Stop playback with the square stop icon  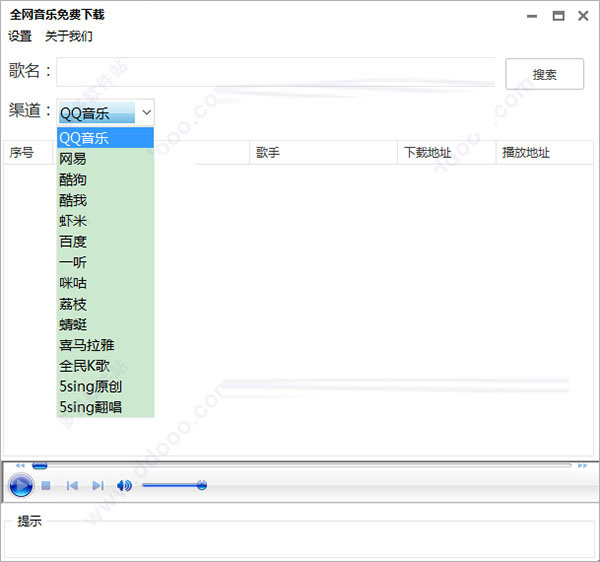(x=46, y=485)
